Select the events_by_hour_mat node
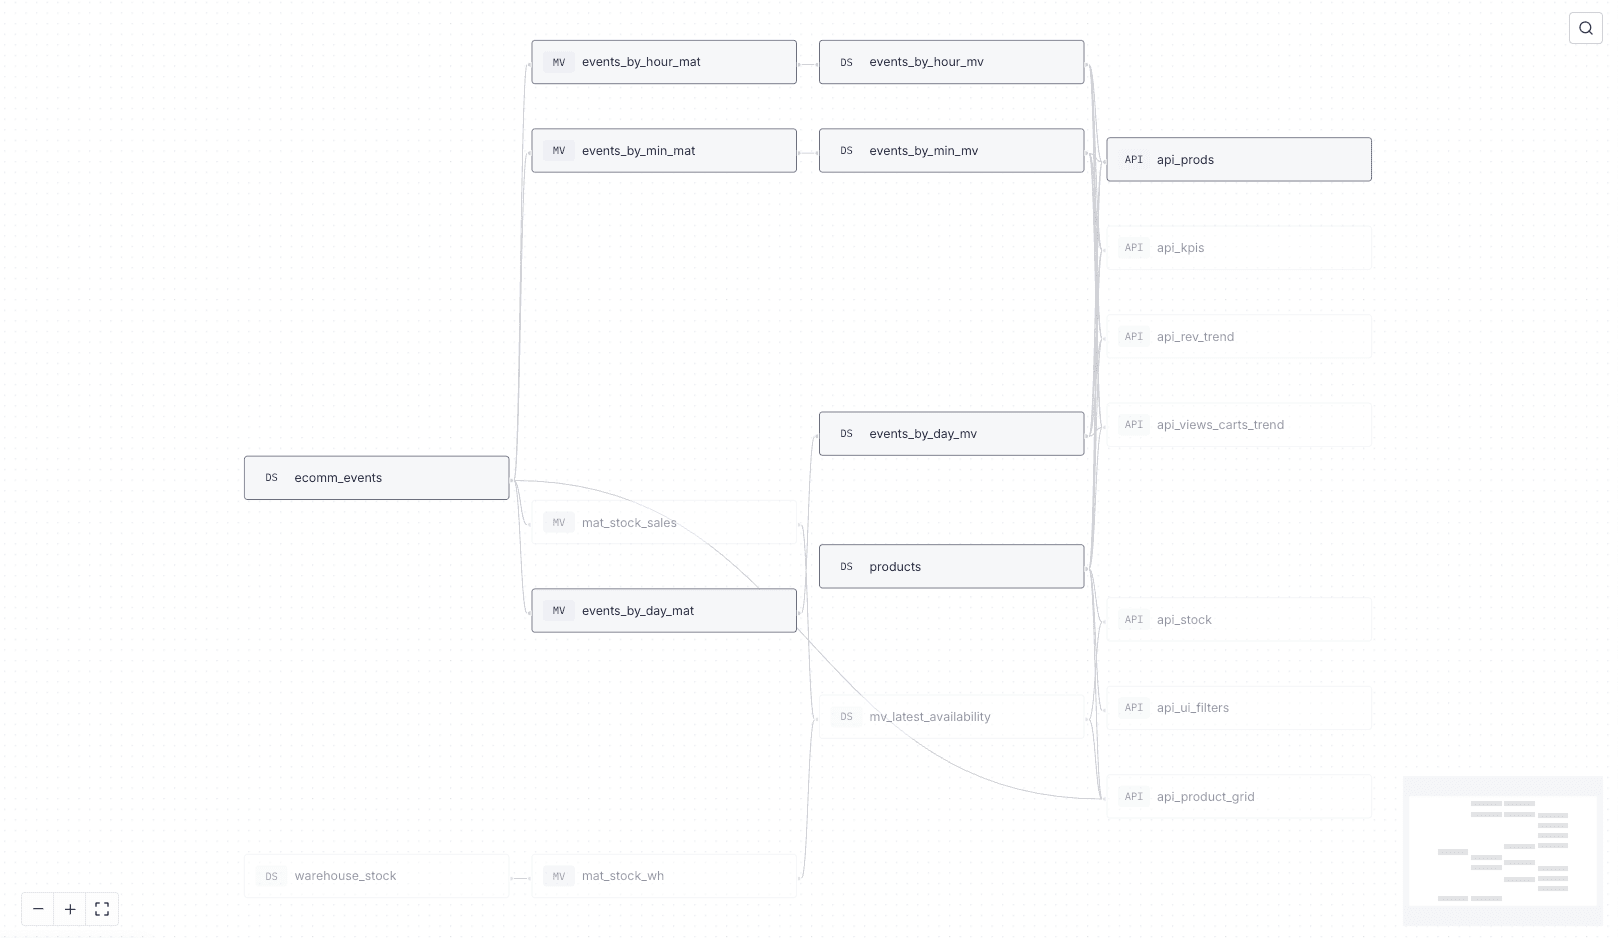The height and width of the screenshot is (938, 1618). coord(663,61)
